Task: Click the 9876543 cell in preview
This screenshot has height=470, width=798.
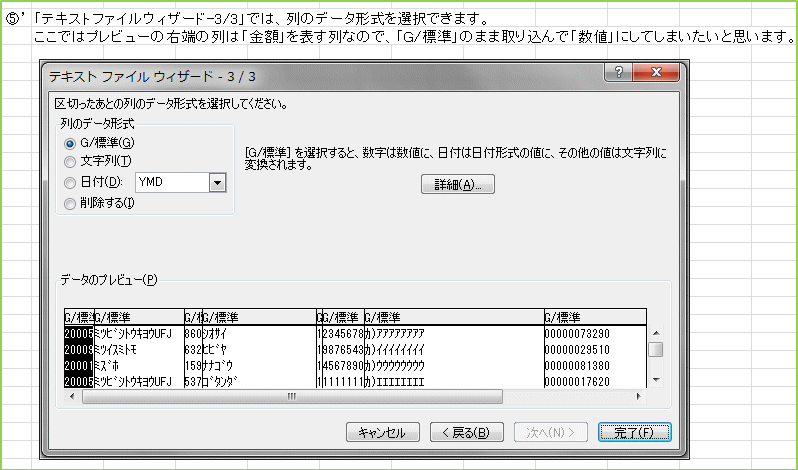Action: tap(343, 350)
